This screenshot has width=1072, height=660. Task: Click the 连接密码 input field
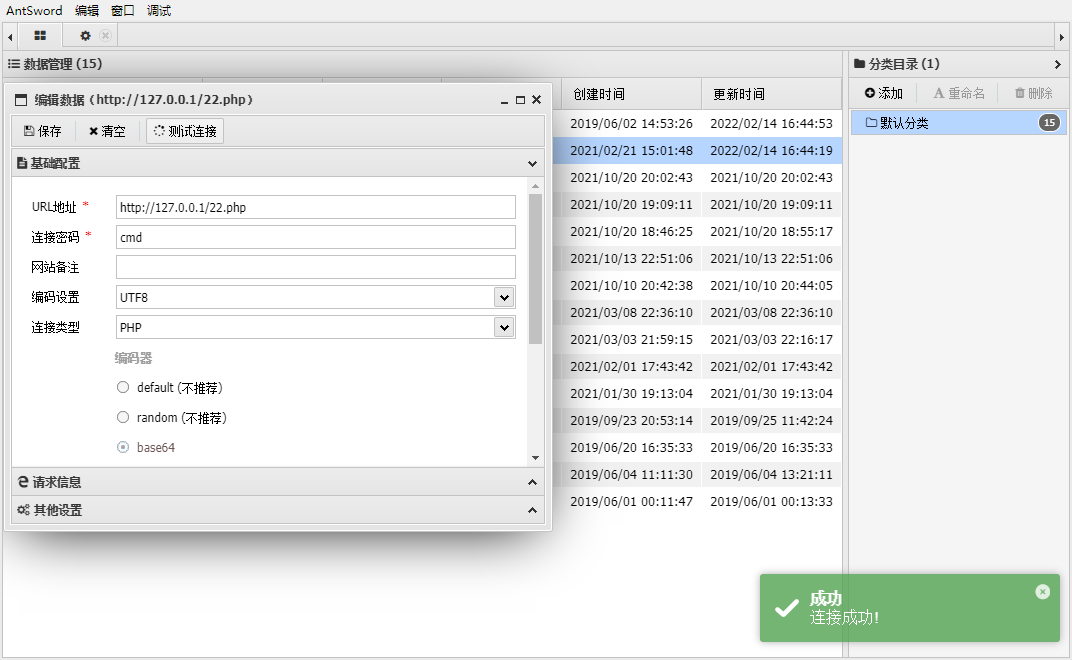point(316,237)
